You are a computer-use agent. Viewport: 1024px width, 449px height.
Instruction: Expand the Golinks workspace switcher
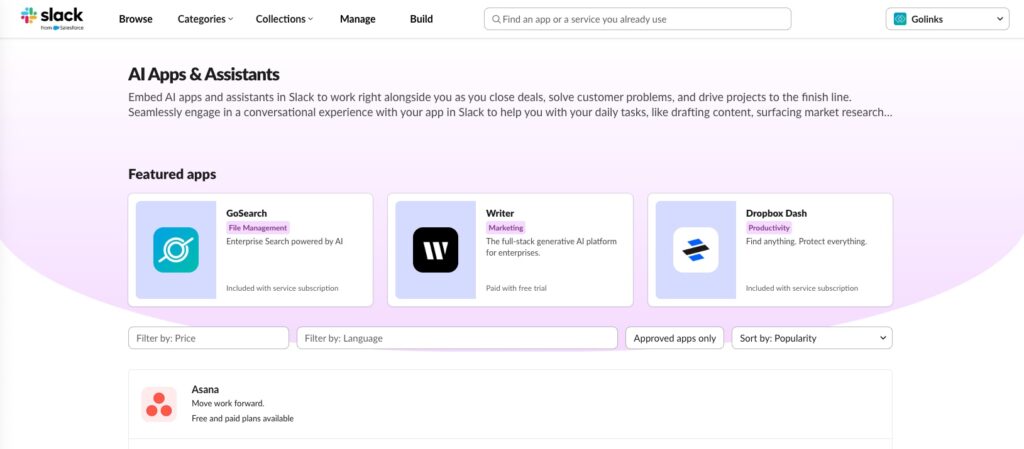click(947, 19)
